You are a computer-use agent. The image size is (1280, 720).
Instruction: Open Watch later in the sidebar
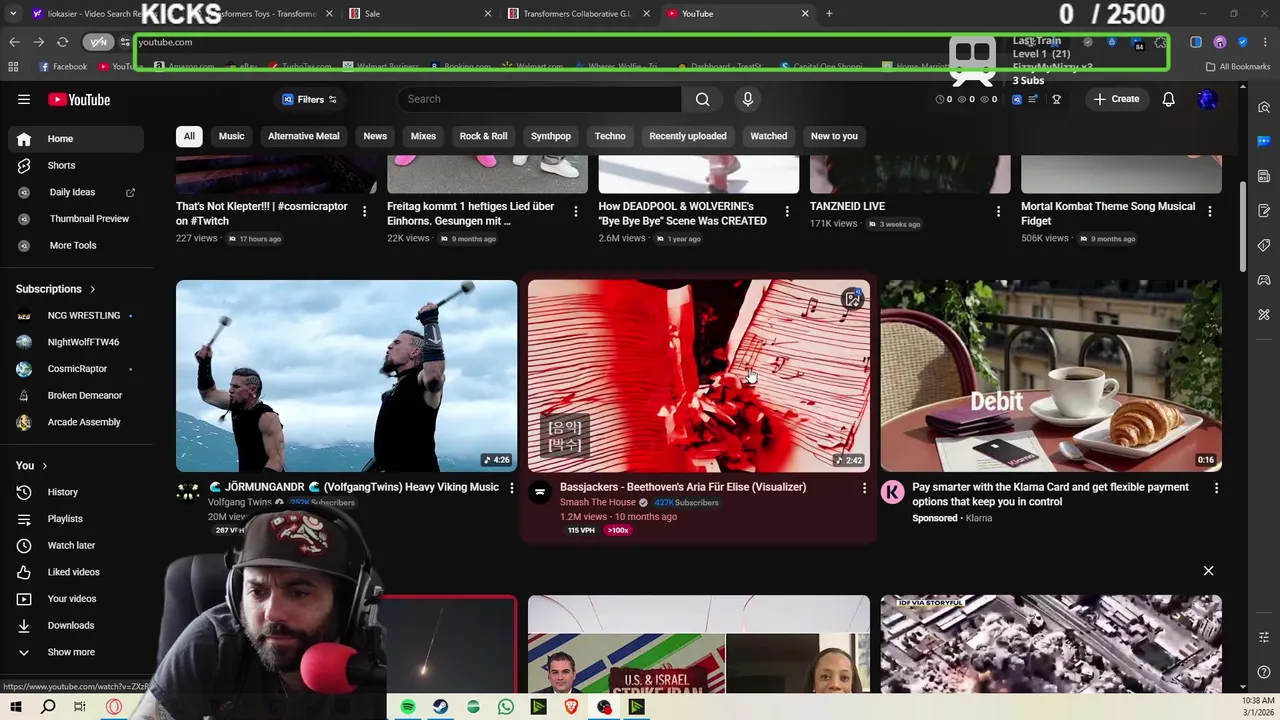76,545
